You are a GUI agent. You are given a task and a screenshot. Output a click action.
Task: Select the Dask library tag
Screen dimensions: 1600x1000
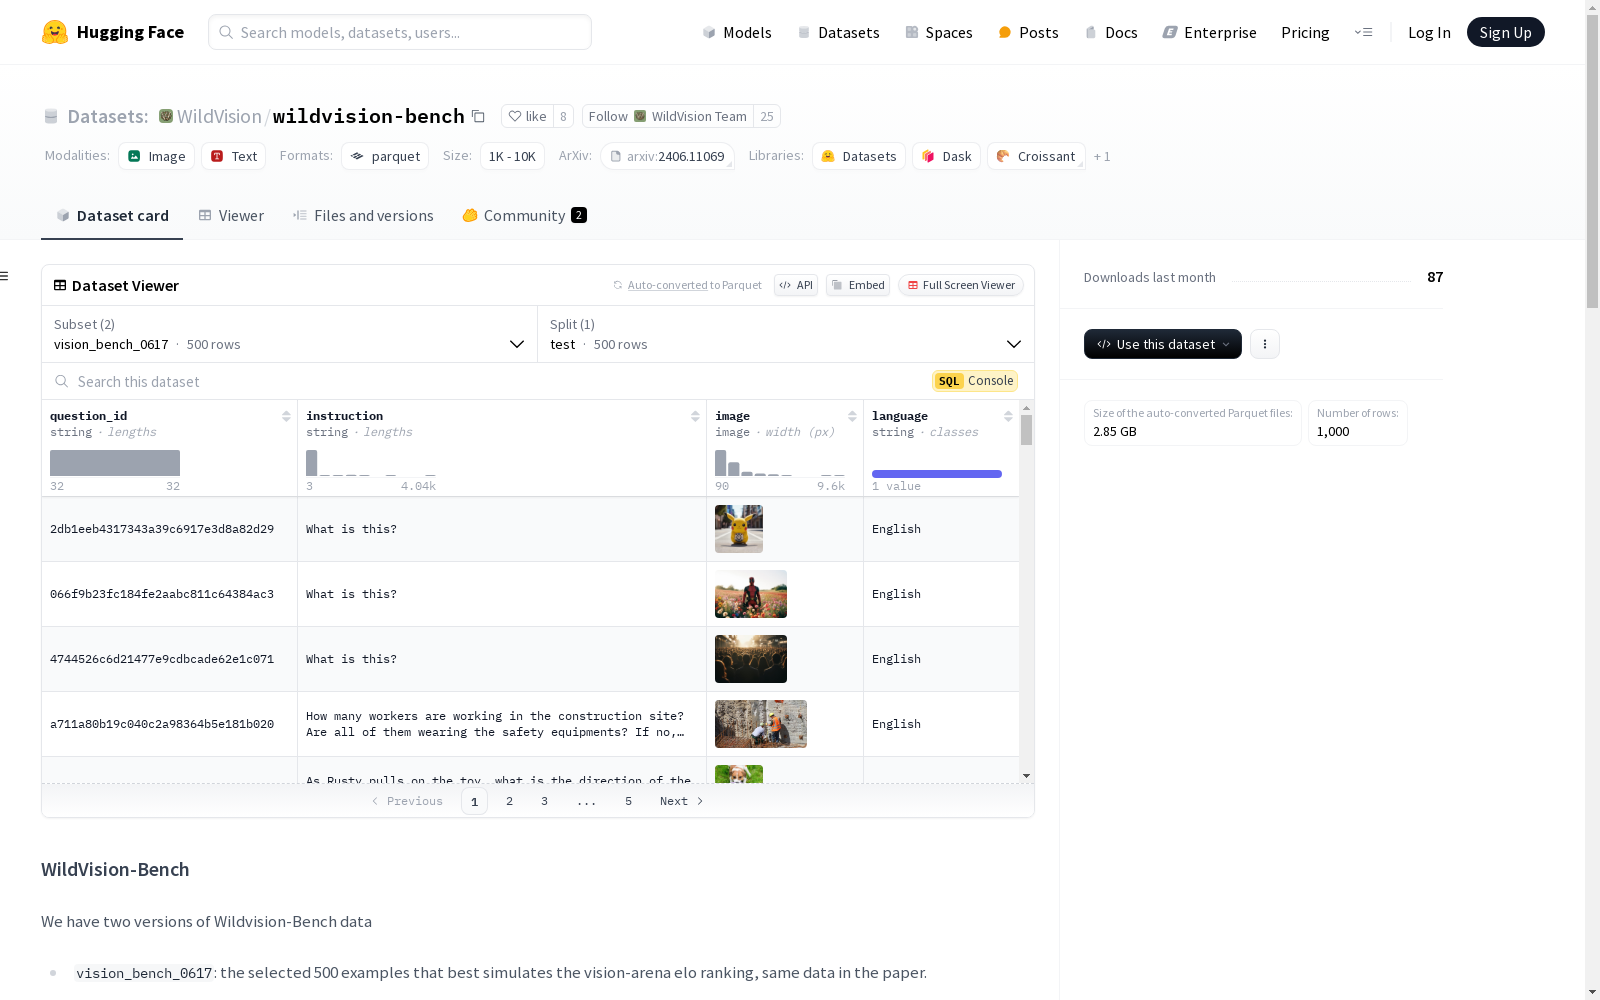tap(946, 156)
